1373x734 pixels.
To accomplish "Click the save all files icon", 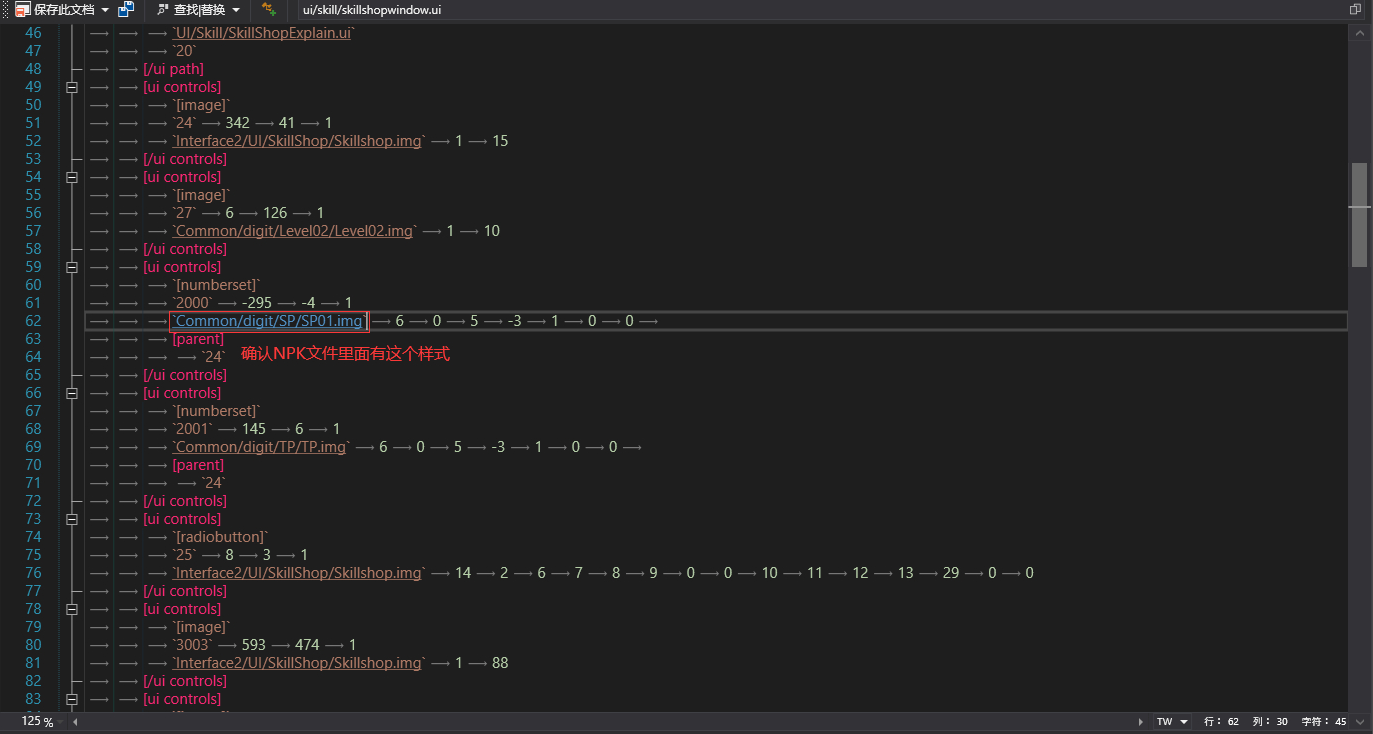I will (x=126, y=10).
